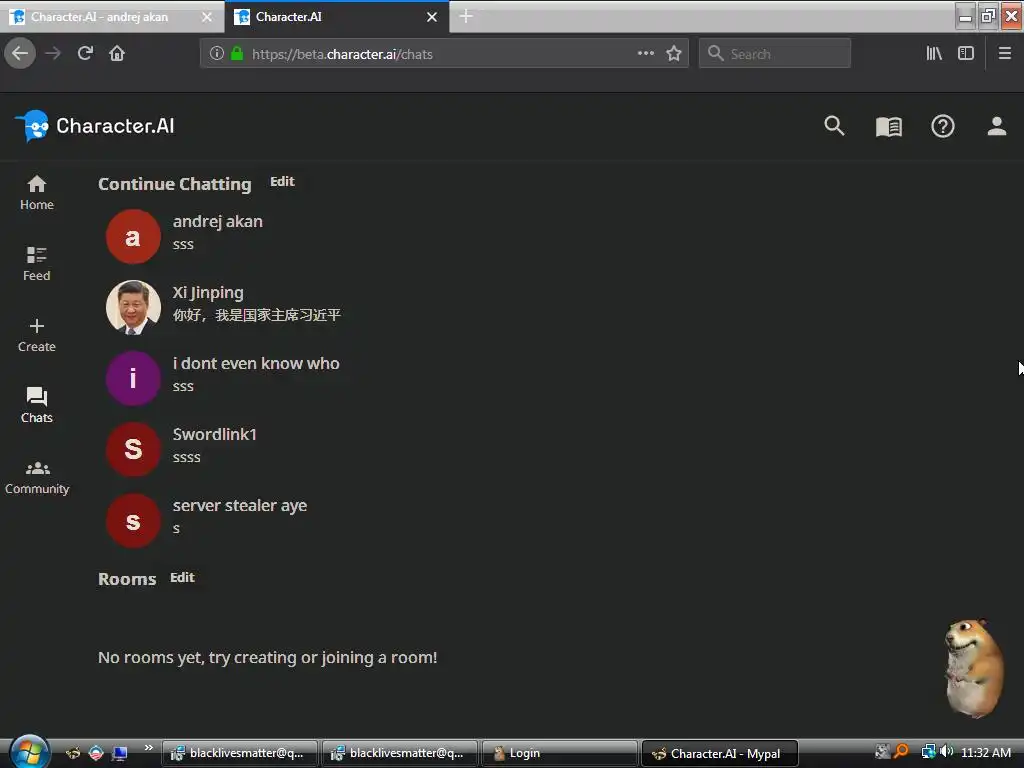Close the 'andrej akan' browser tab
Screen dimensions: 1024x768
pyautogui.click(x=207, y=17)
